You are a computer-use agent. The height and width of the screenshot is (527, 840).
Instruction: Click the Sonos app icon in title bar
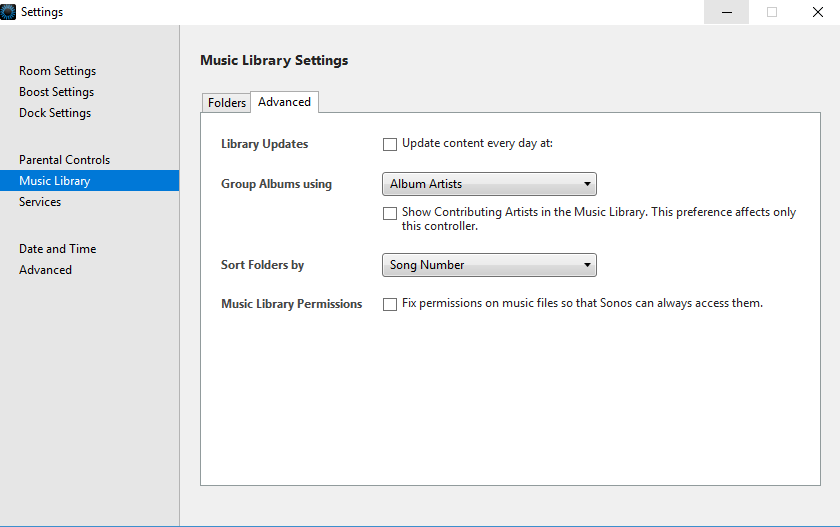8,12
